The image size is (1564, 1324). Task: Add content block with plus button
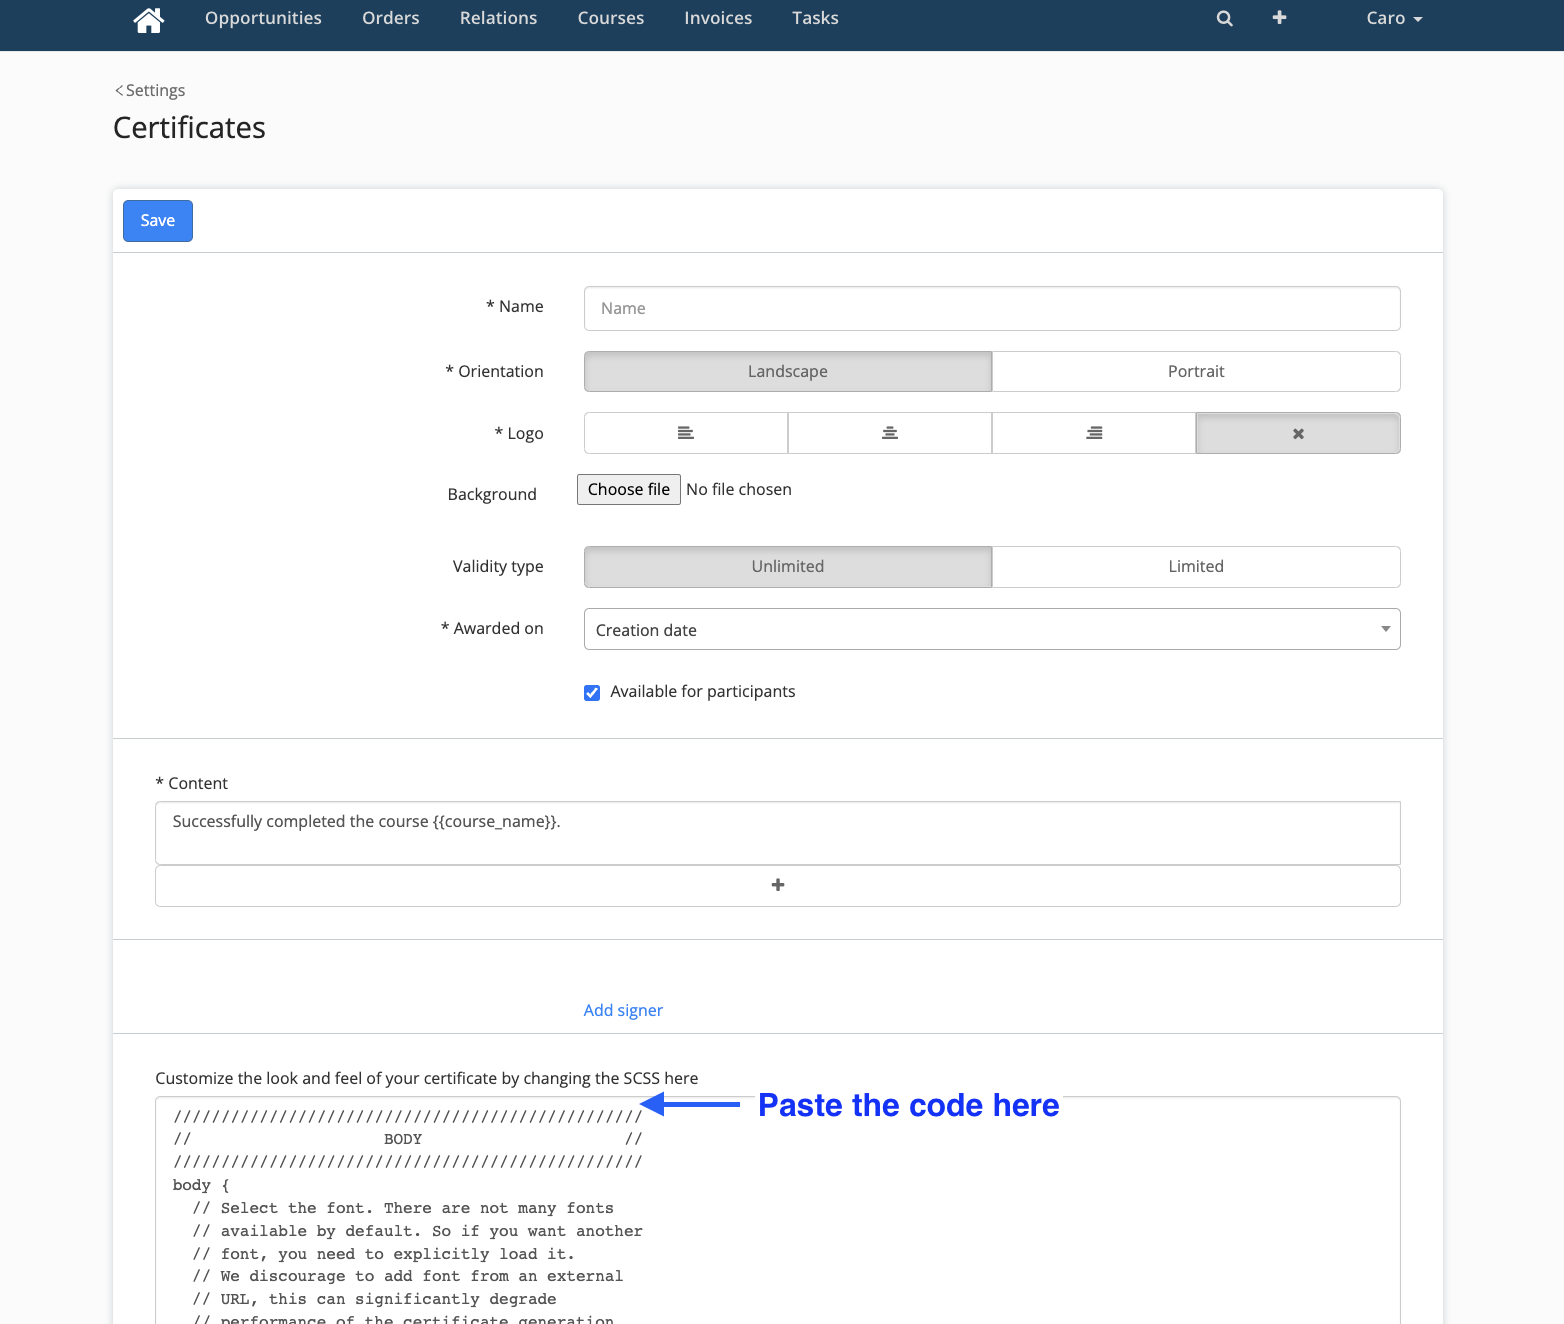(778, 886)
